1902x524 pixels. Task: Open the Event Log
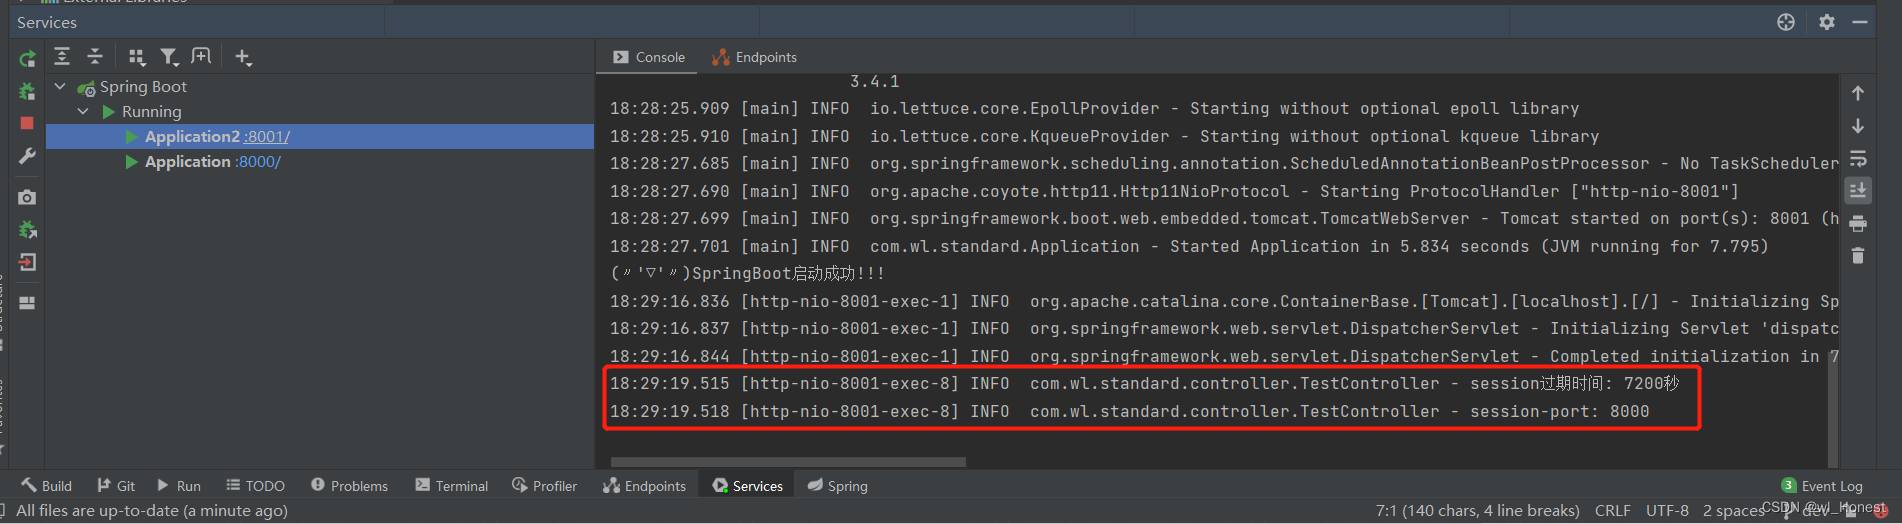click(1822, 485)
